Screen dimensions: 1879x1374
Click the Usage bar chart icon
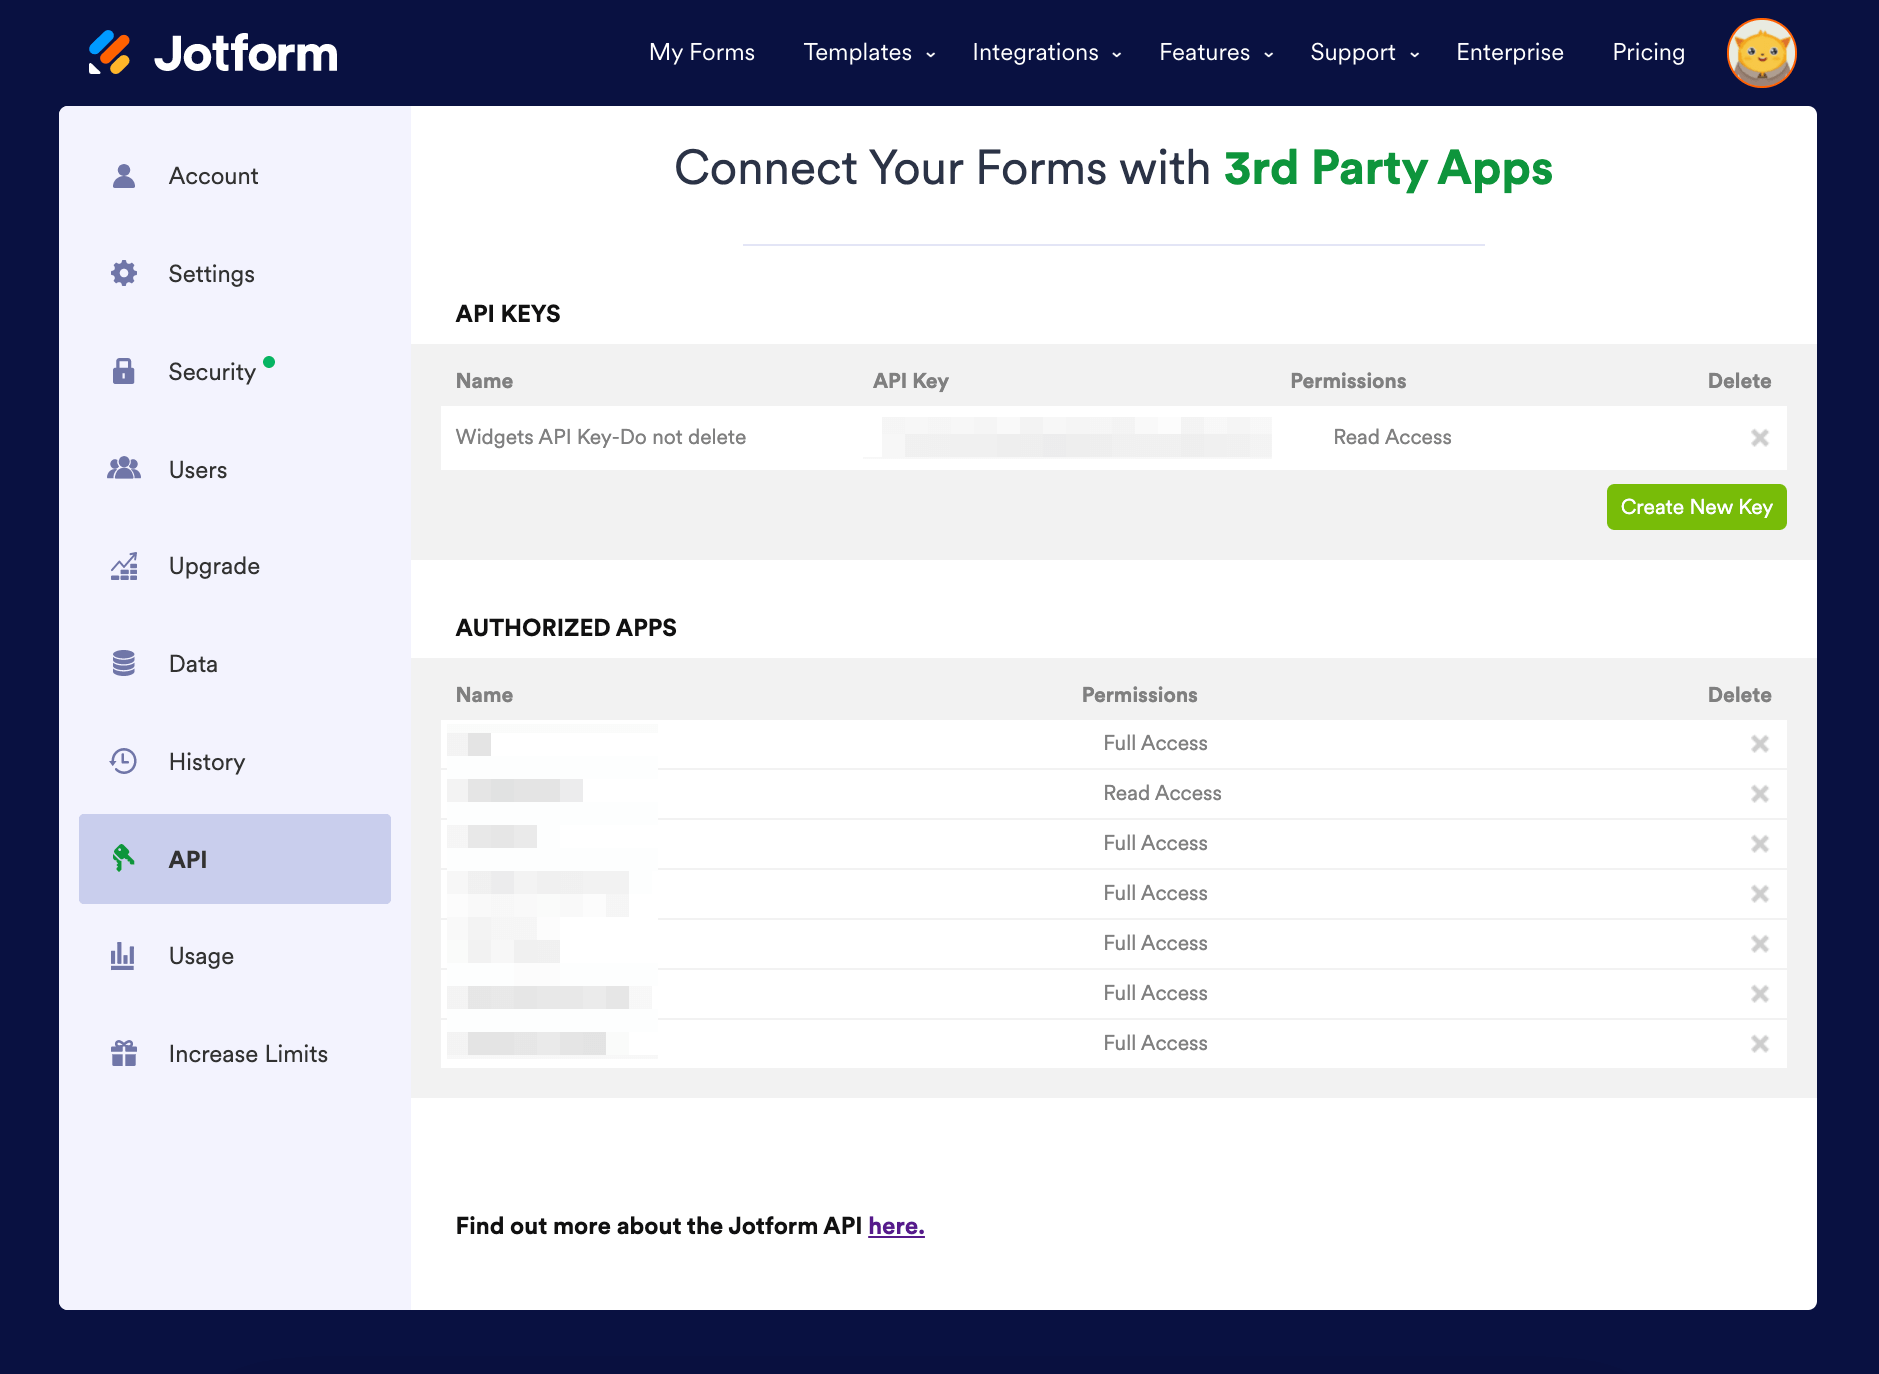pyautogui.click(x=124, y=956)
